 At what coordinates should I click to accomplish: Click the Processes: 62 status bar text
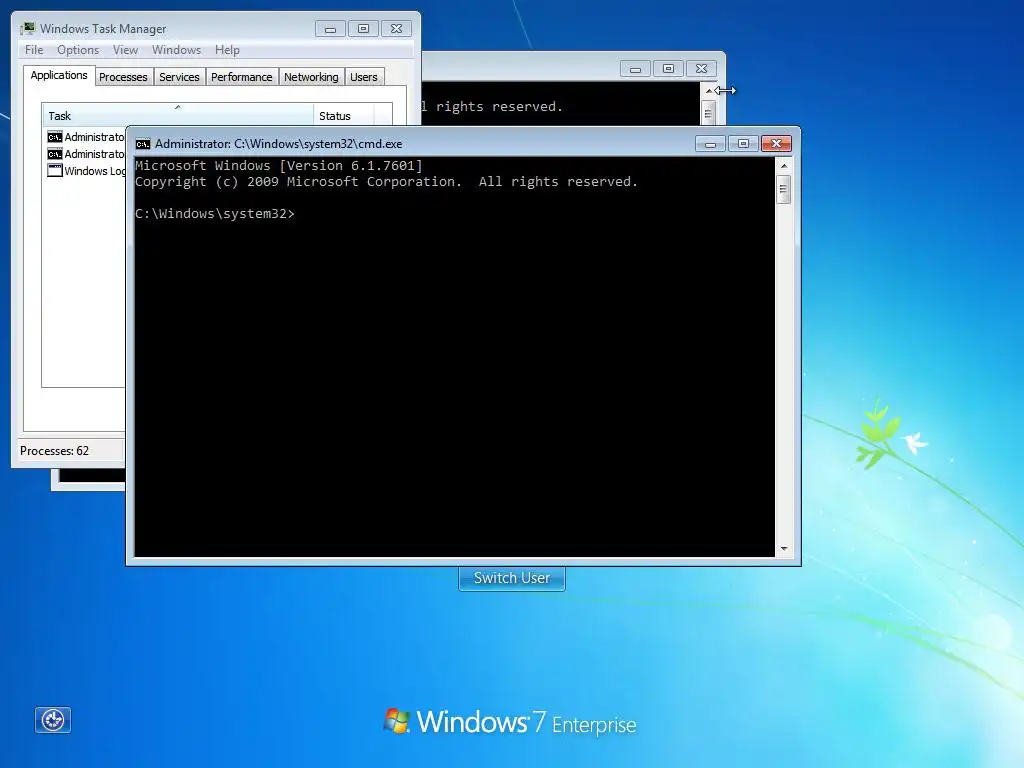(54, 451)
